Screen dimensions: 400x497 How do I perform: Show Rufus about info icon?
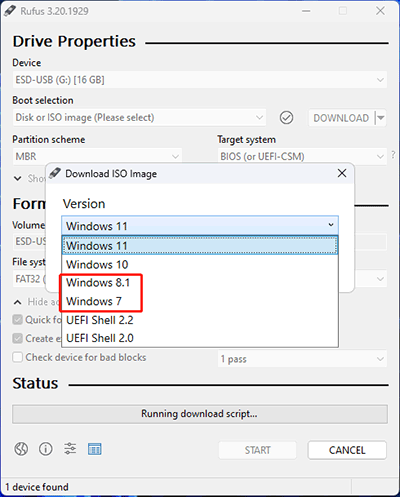click(x=46, y=449)
